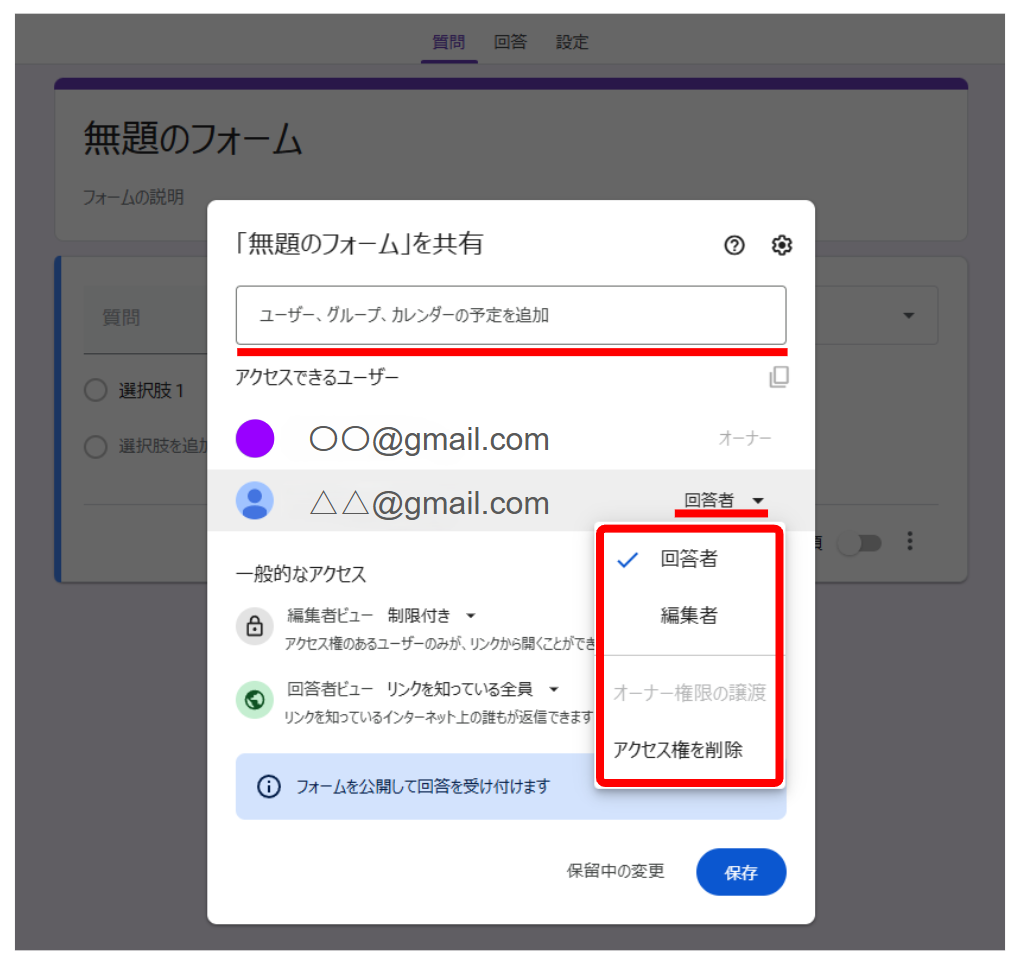The image size is (1017, 965).
Task: Click the 選択肢を追加 radio circle
Action: pos(95,446)
